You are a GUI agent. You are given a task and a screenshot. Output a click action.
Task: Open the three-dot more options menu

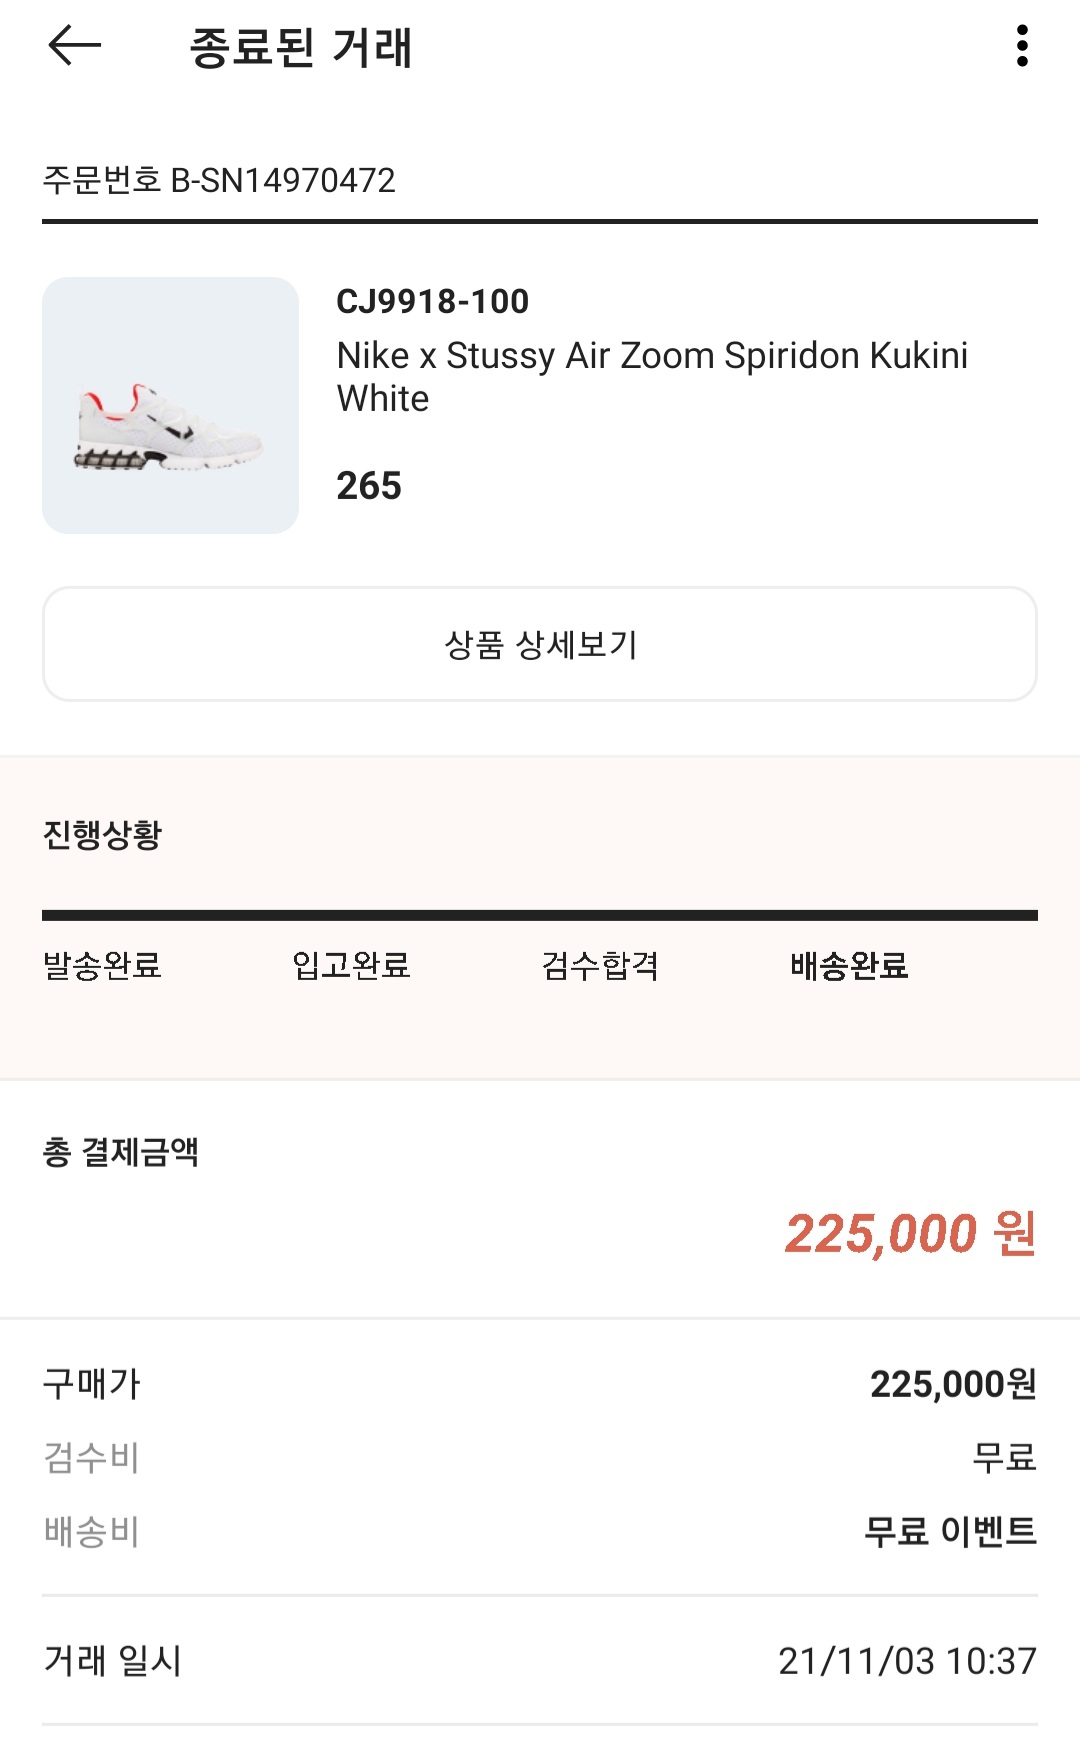tap(1021, 46)
